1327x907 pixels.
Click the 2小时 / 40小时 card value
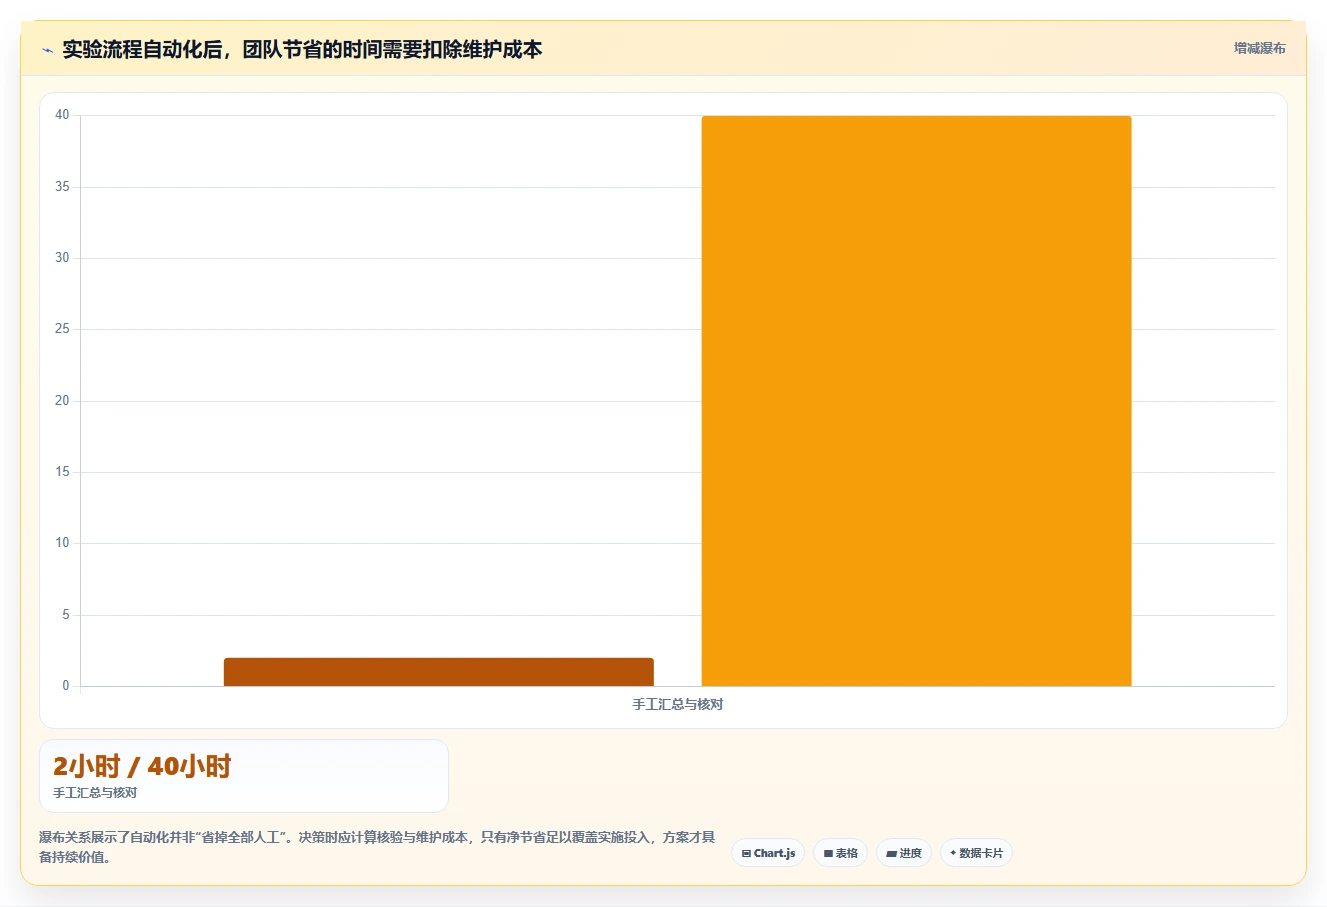(x=142, y=766)
